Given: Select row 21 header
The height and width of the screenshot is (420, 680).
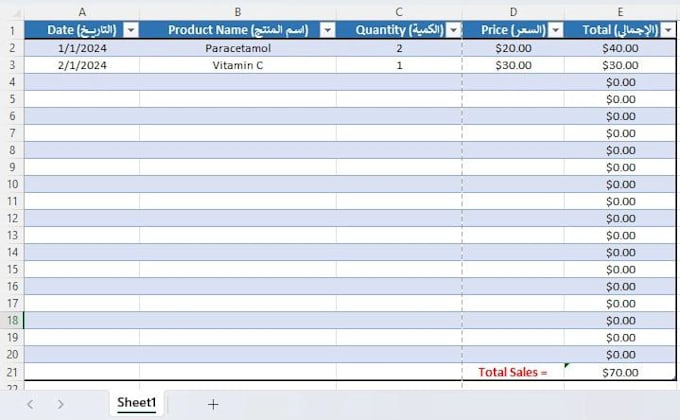Looking at the screenshot, I should (x=12, y=372).
